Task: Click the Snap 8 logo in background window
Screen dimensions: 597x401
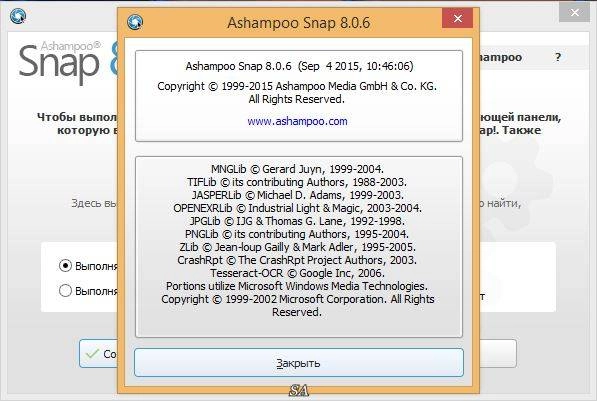Action: (69, 63)
